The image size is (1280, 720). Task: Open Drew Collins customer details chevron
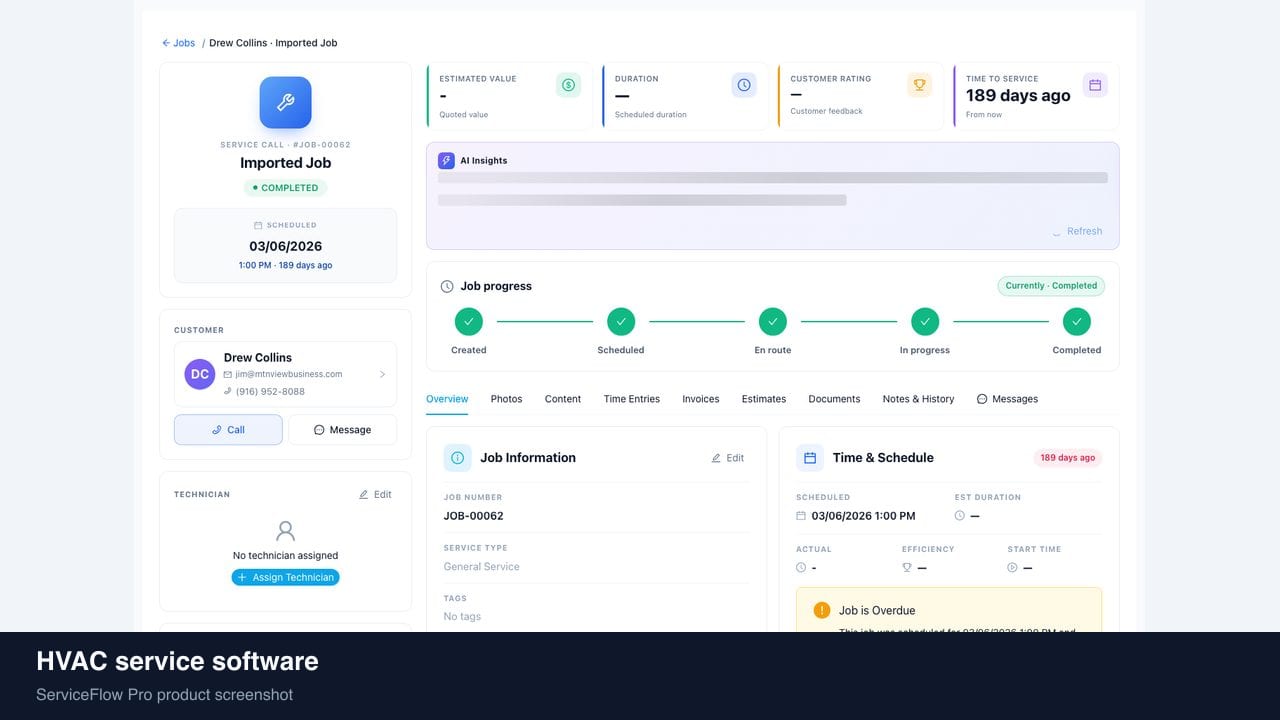pyautogui.click(x=382, y=374)
